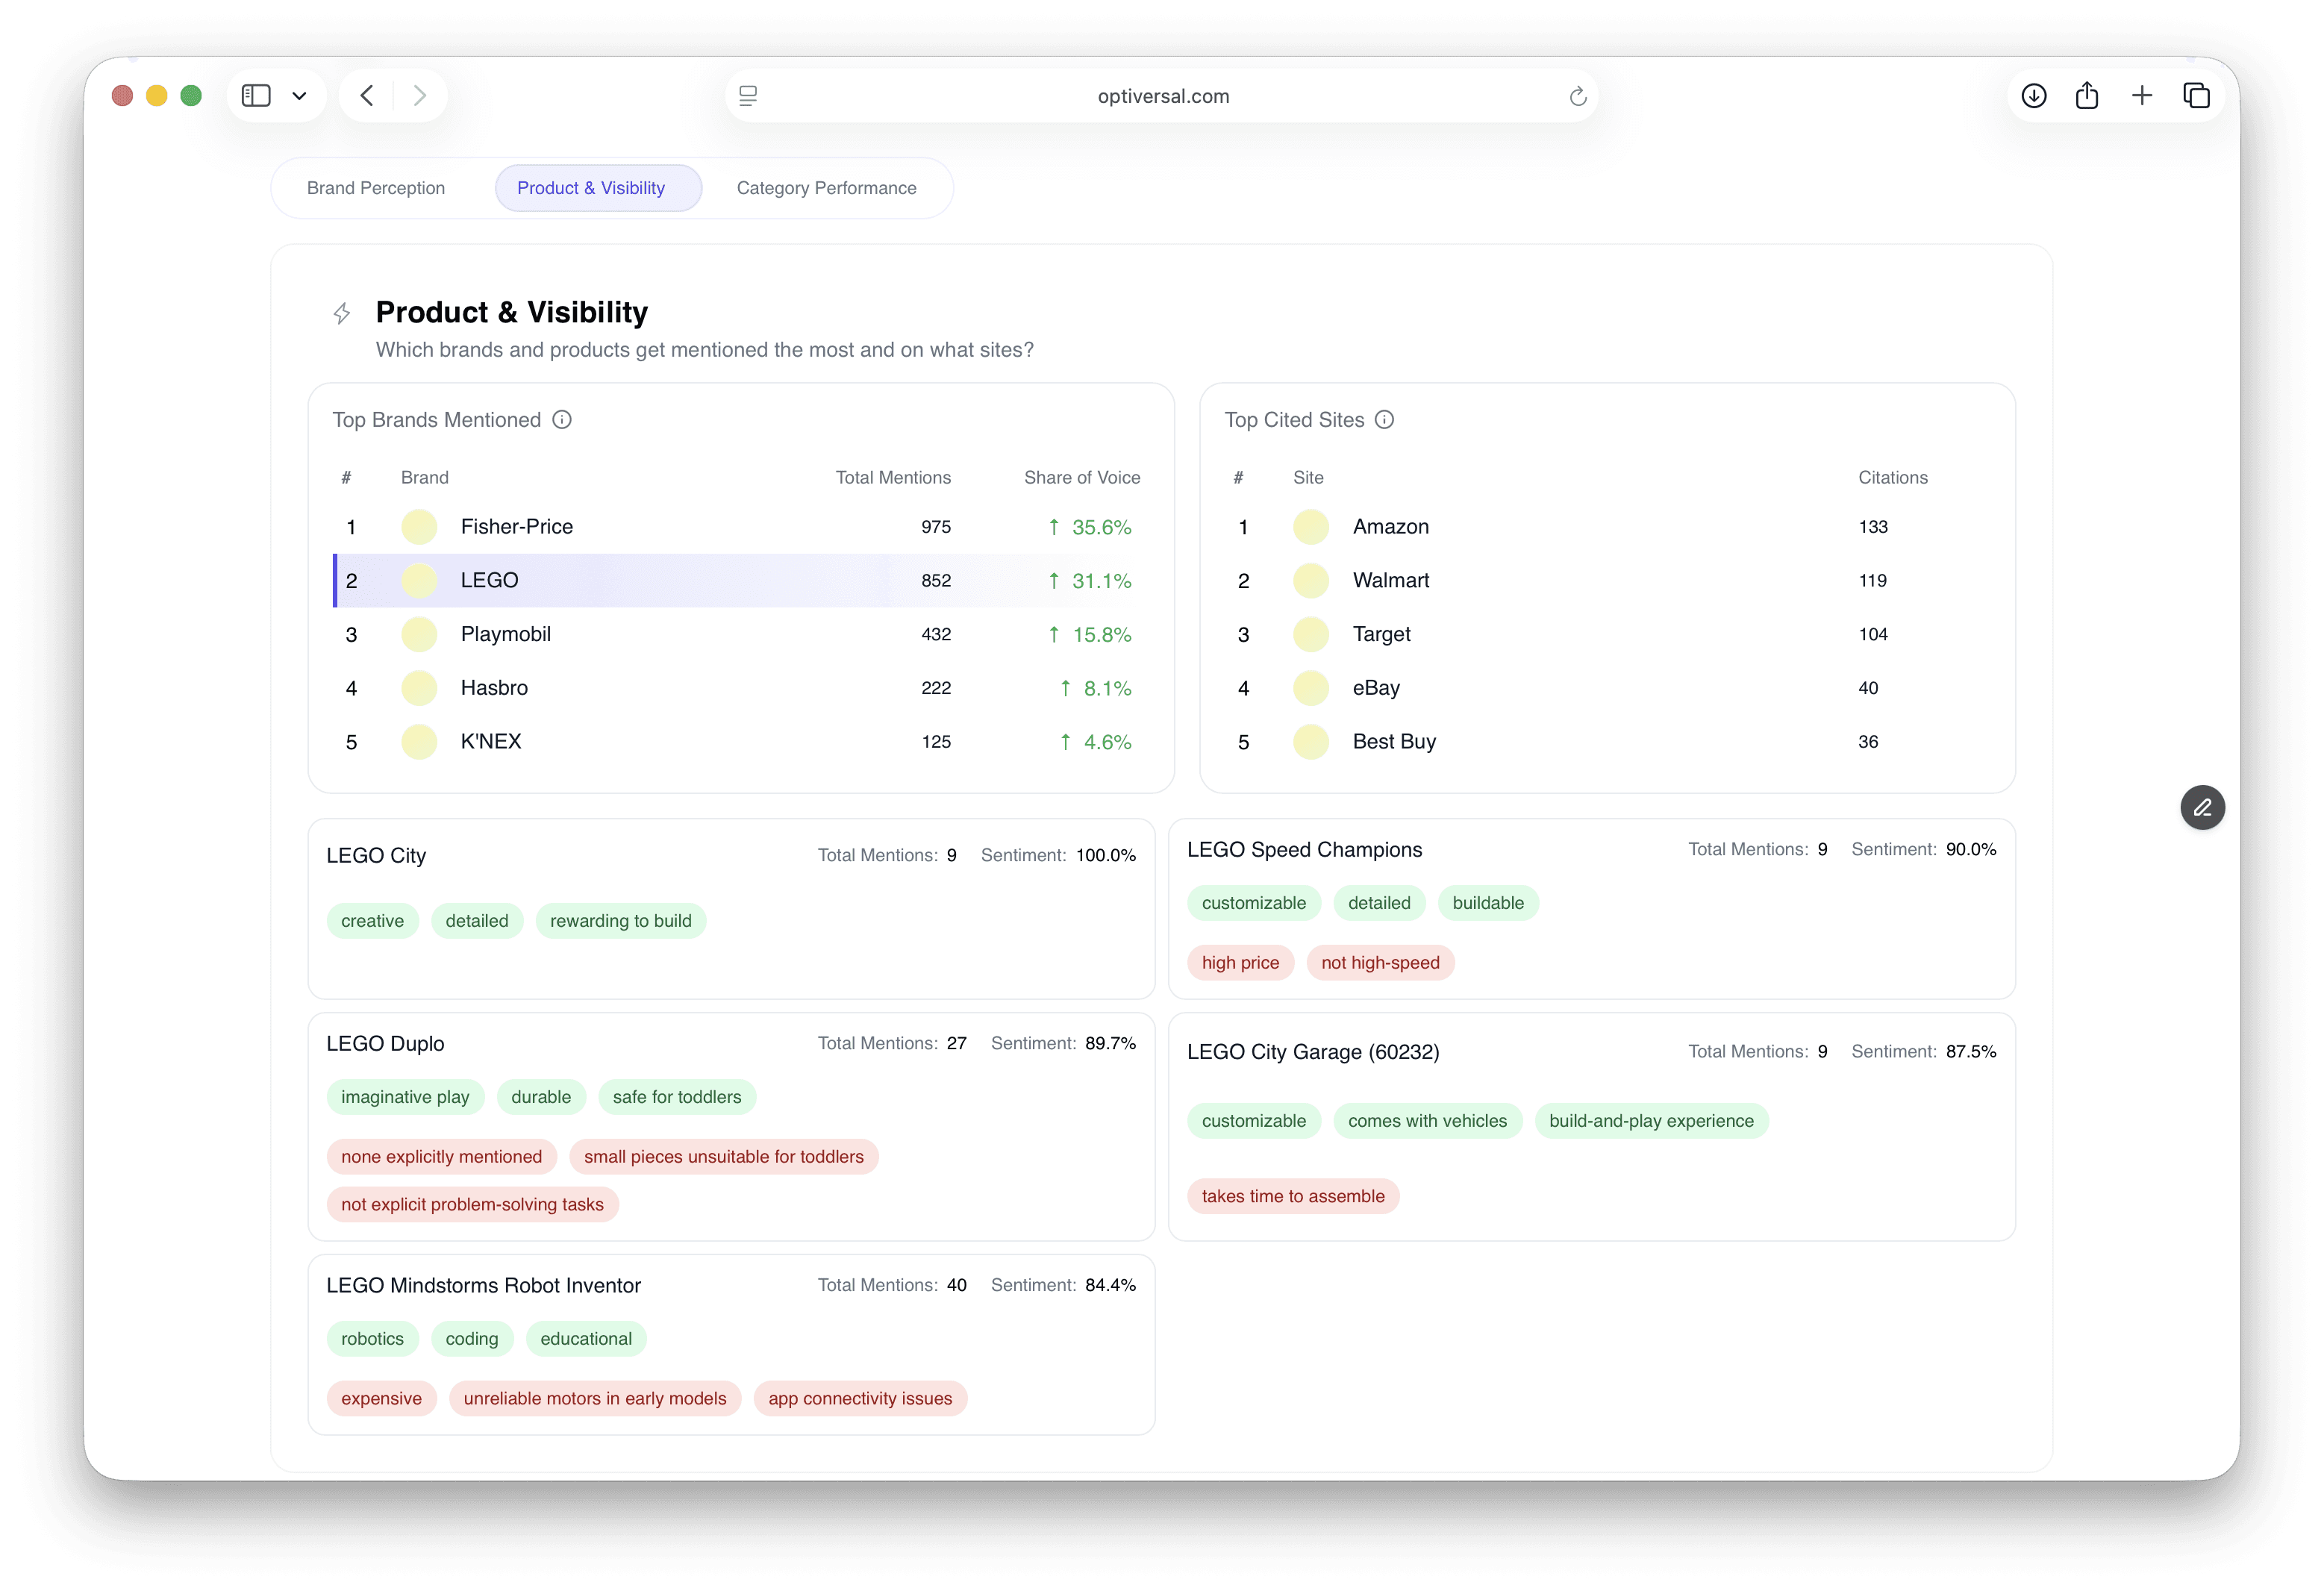Click the optiversal.com address field

[1163, 96]
